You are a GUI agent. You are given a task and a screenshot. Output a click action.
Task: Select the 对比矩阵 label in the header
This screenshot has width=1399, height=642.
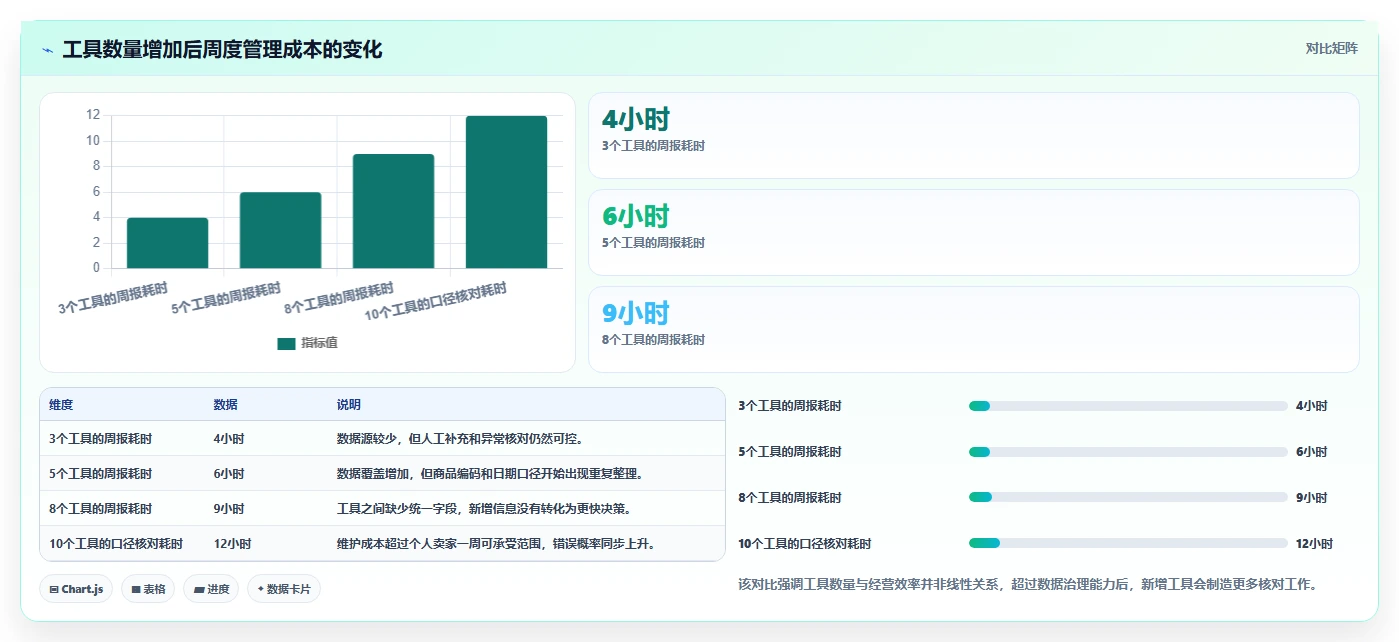coord(1331,48)
